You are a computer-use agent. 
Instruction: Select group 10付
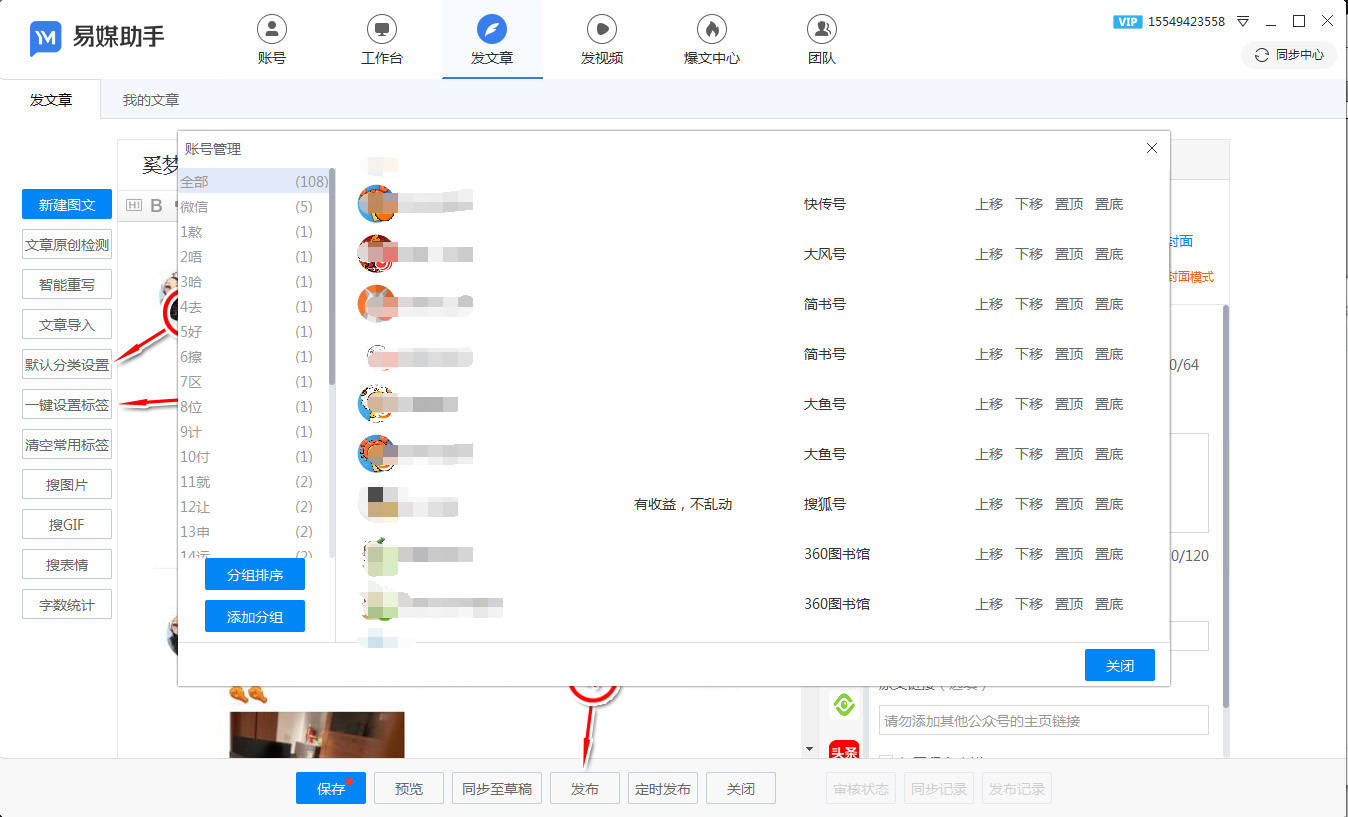tap(254, 456)
